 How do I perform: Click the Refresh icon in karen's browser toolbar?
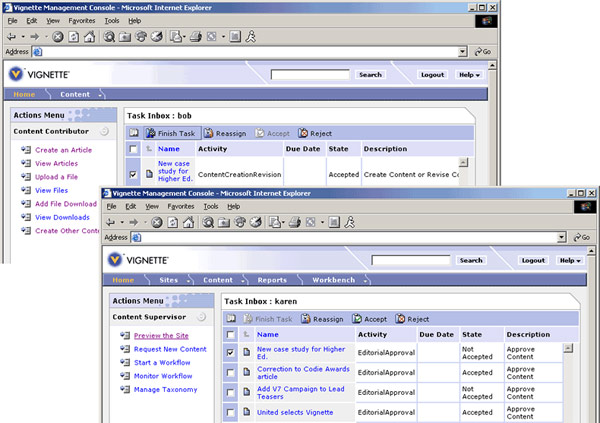point(173,222)
